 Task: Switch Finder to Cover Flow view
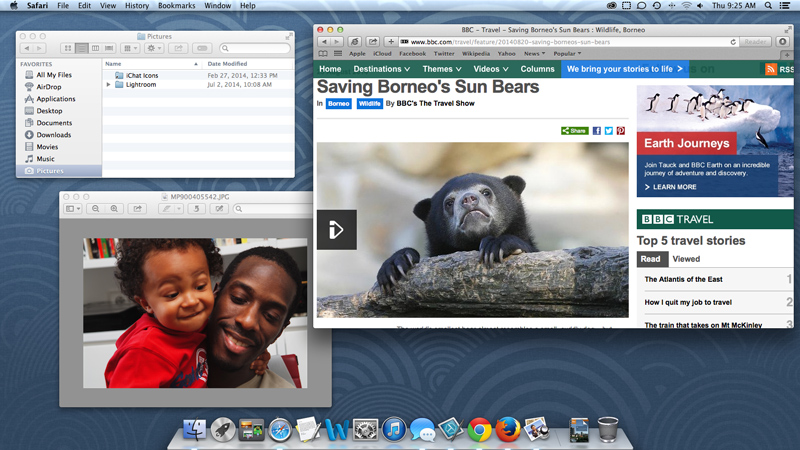(109, 48)
